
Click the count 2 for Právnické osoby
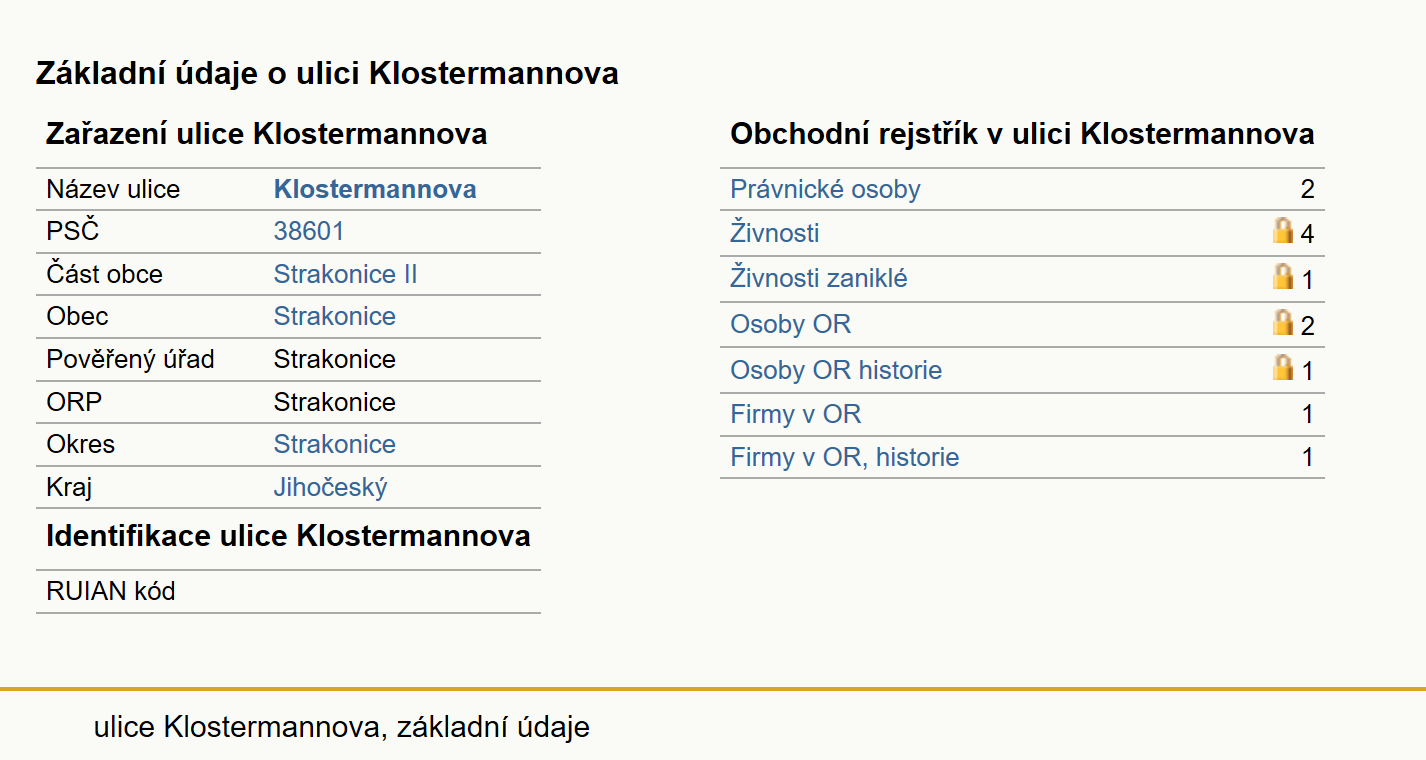tap(1307, 189)
